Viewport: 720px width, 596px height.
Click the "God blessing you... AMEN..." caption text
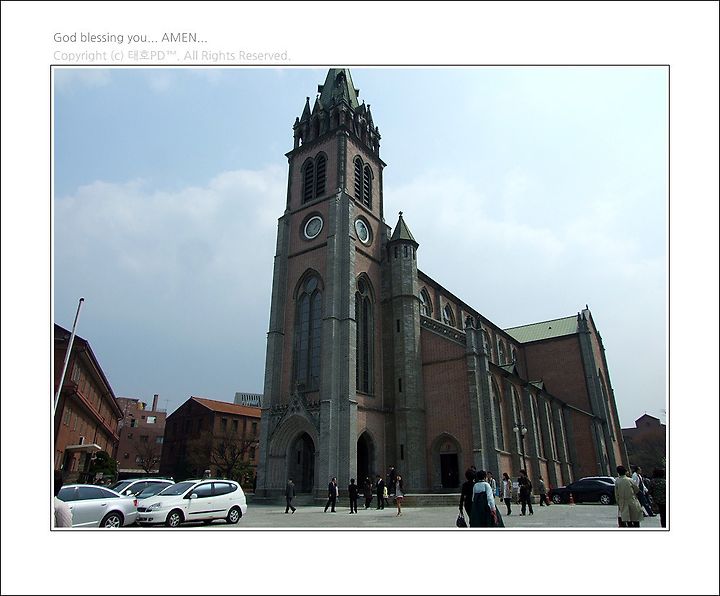130,38
